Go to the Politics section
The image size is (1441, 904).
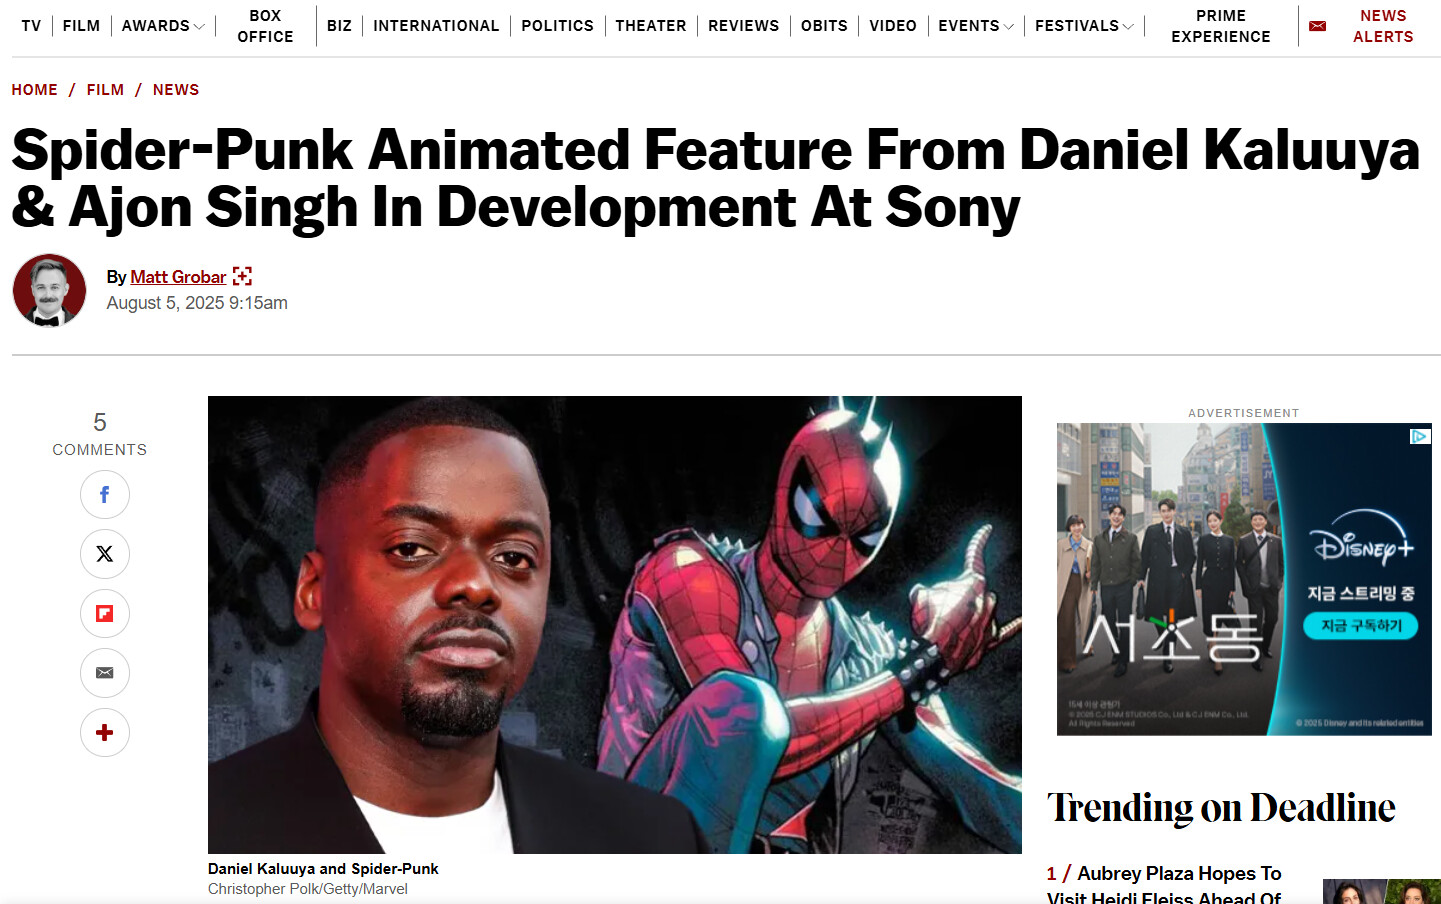point(557,26)
